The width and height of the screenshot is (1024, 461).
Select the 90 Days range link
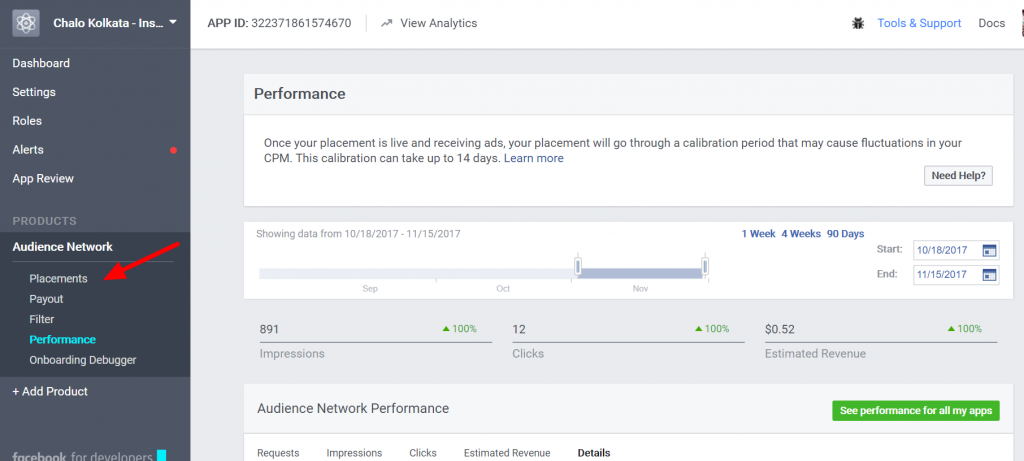[x=845, y=234]
